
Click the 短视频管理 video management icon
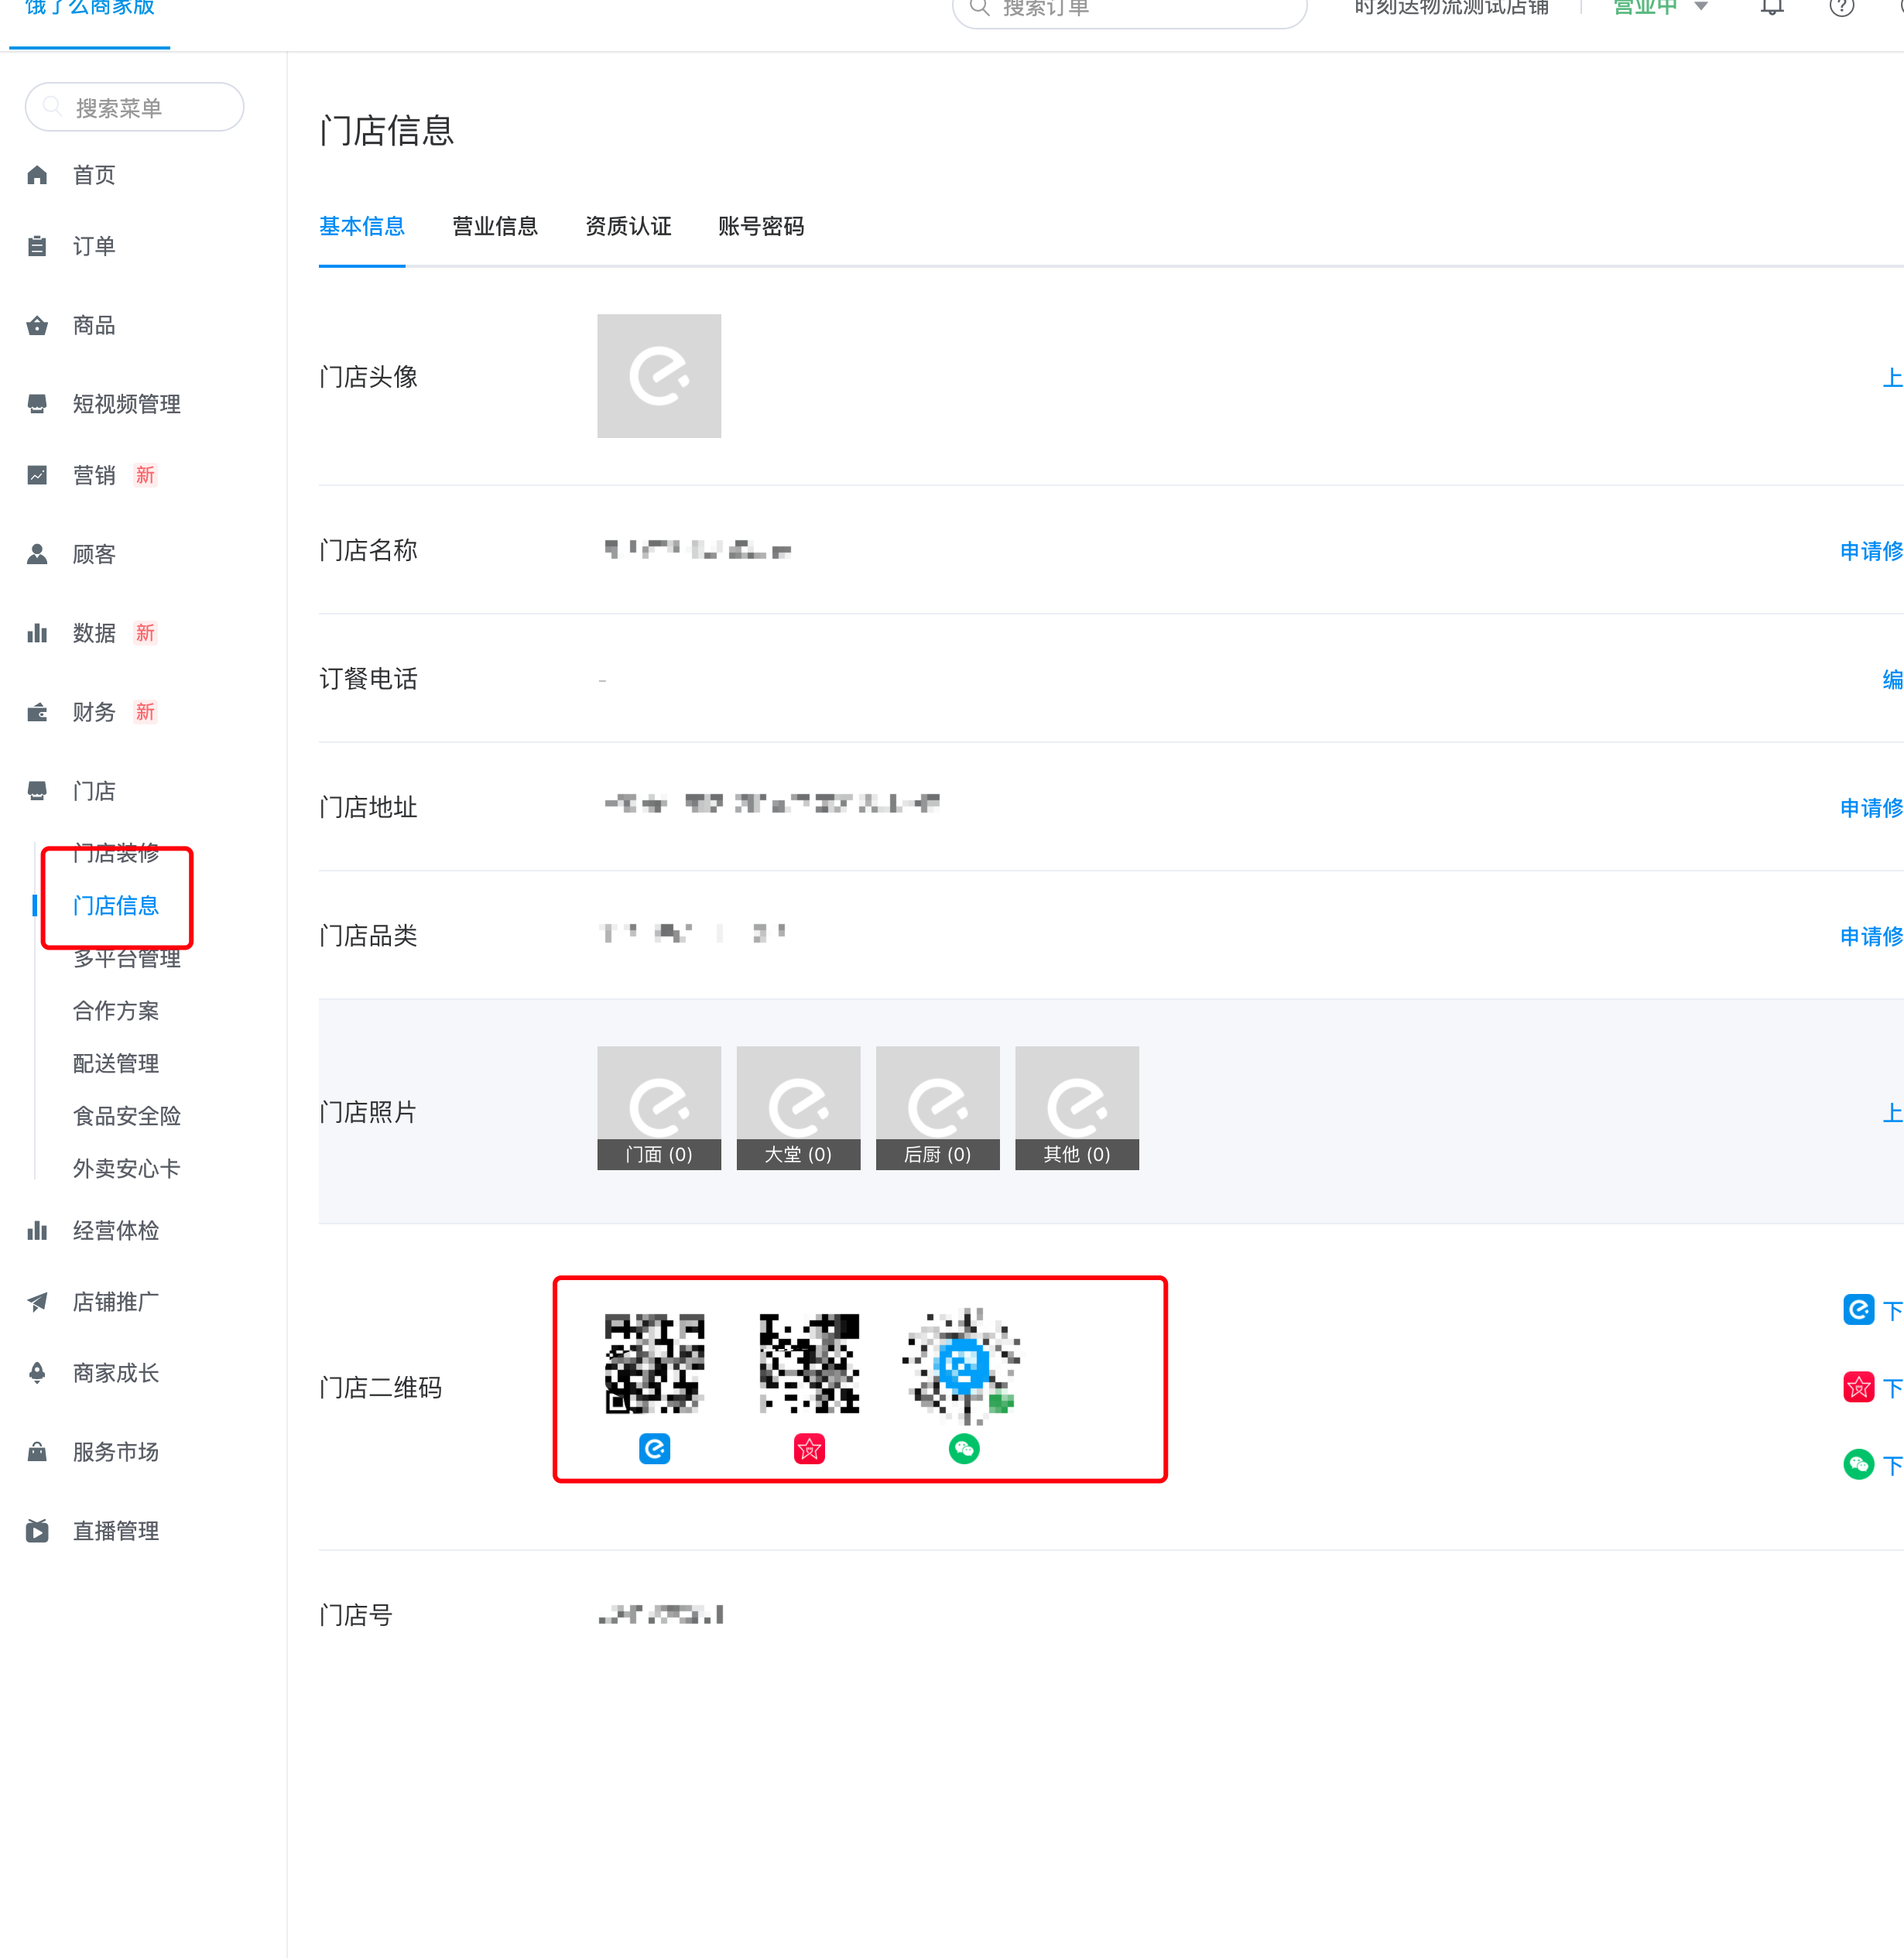tap(37, 403)
